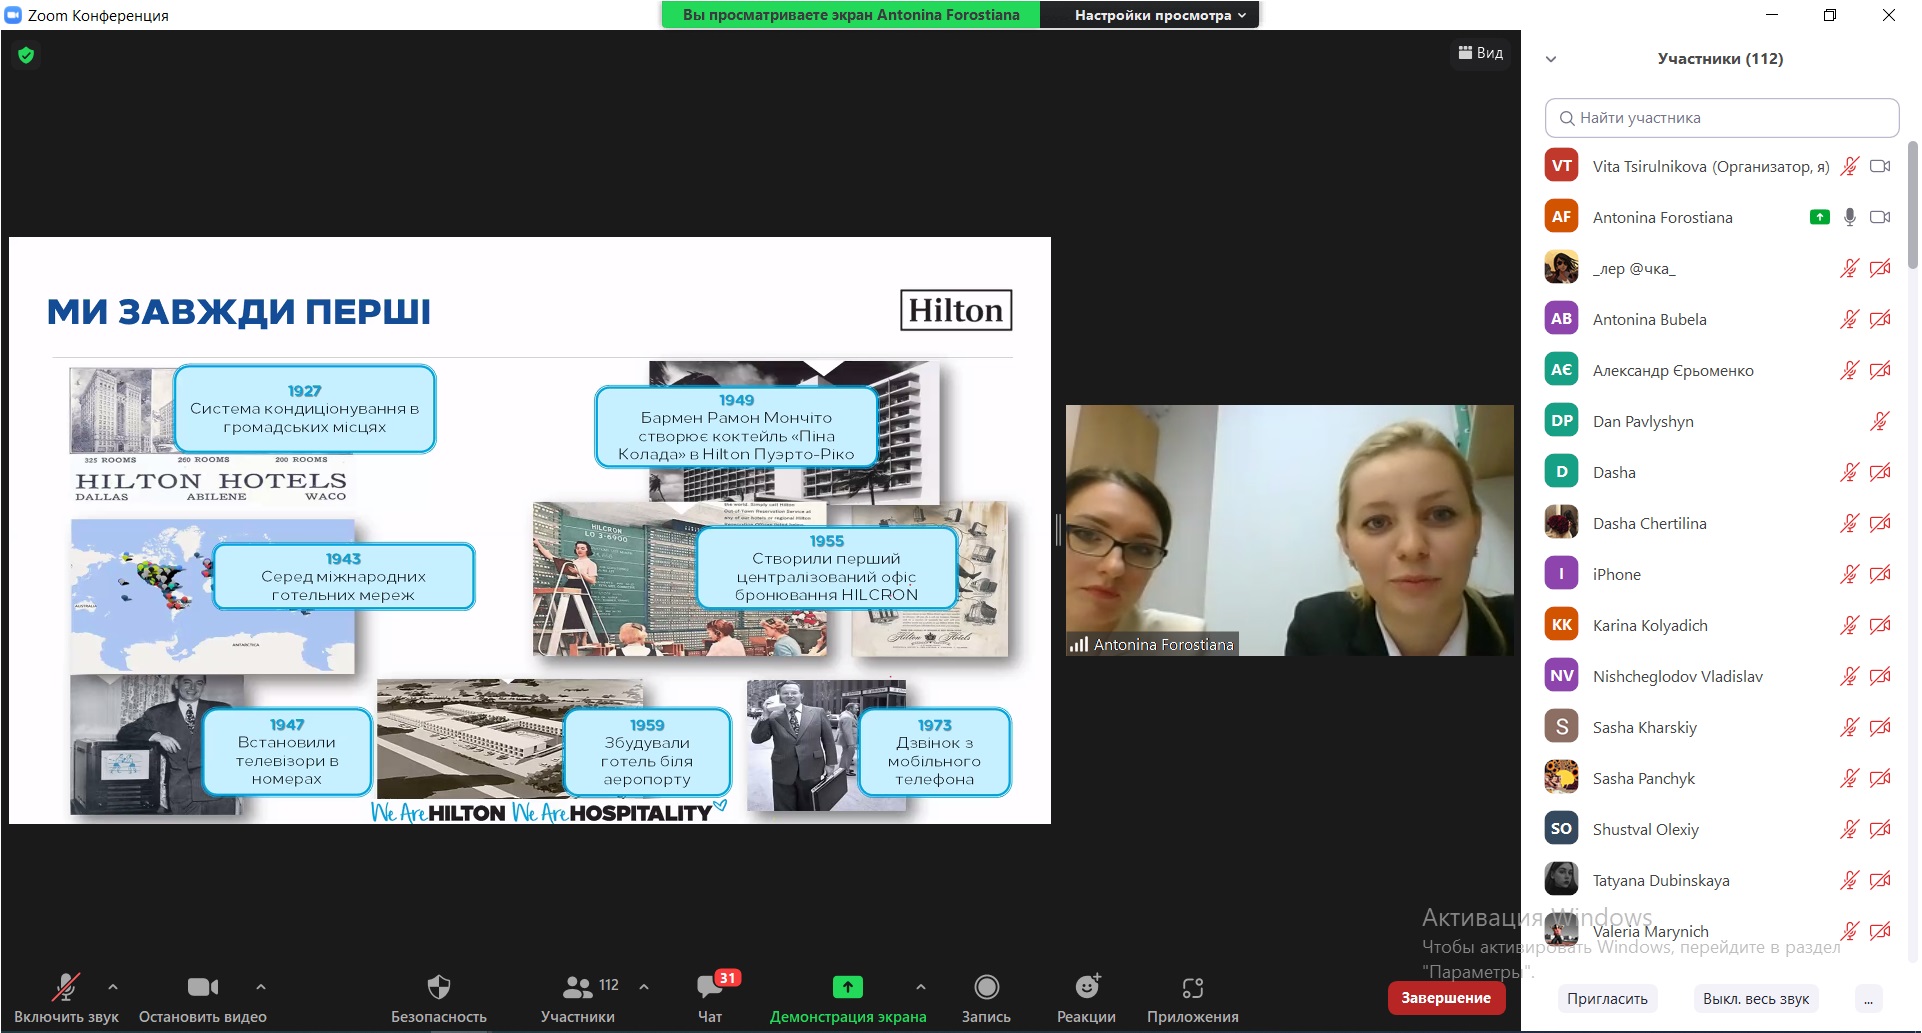Click _лер @чка_ muted microphone icon
This screenshot has height=1033, width=1922.
[1850, 268]
